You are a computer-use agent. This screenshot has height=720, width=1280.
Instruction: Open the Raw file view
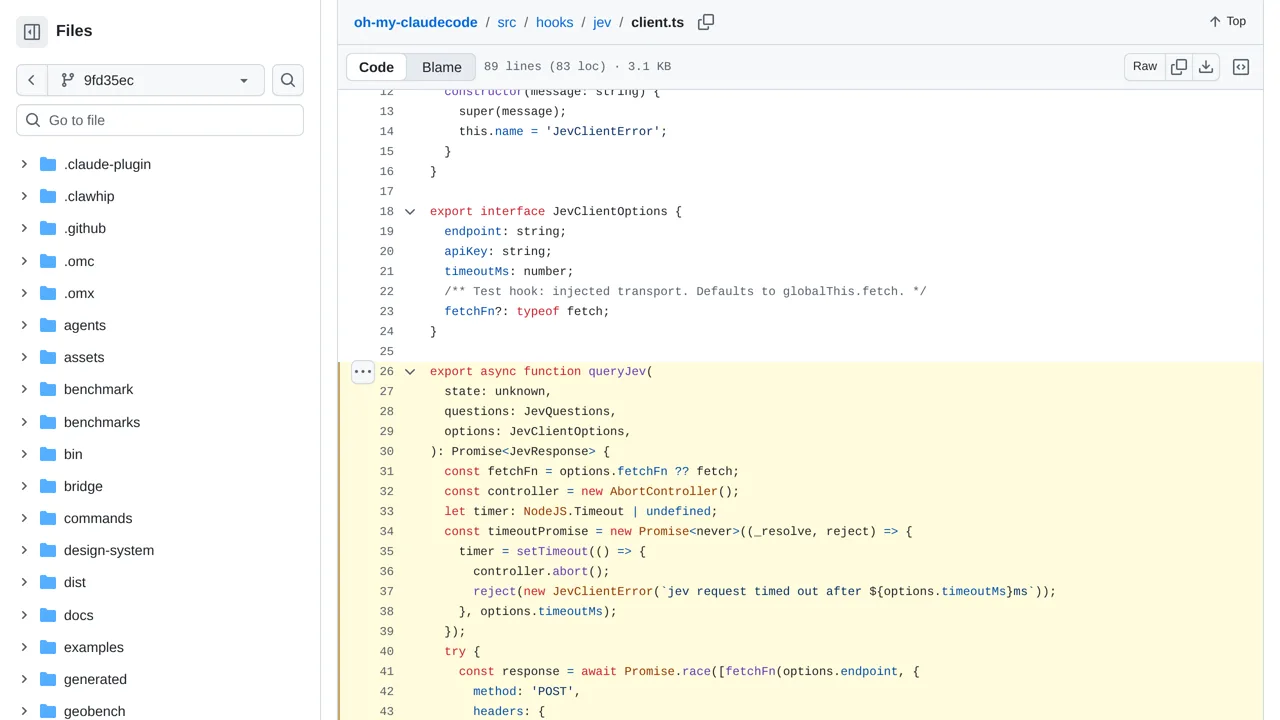tap(1145, 67)
